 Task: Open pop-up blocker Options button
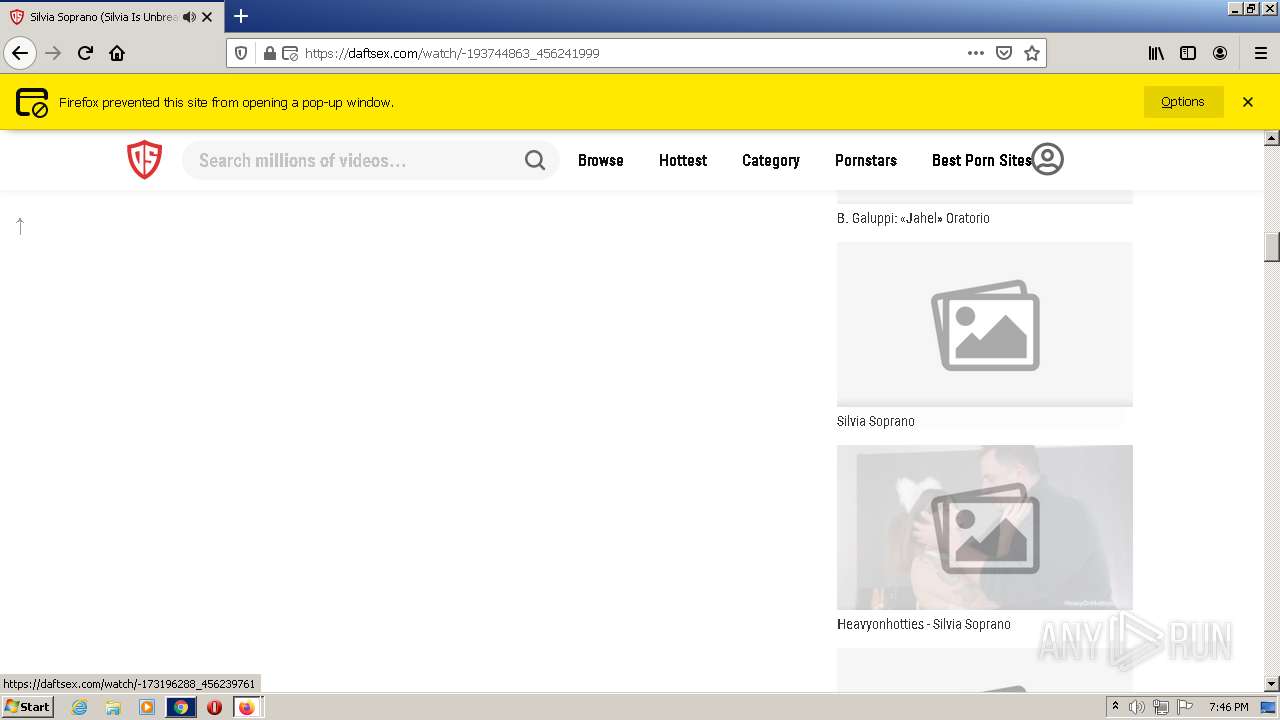point(1183,102)
